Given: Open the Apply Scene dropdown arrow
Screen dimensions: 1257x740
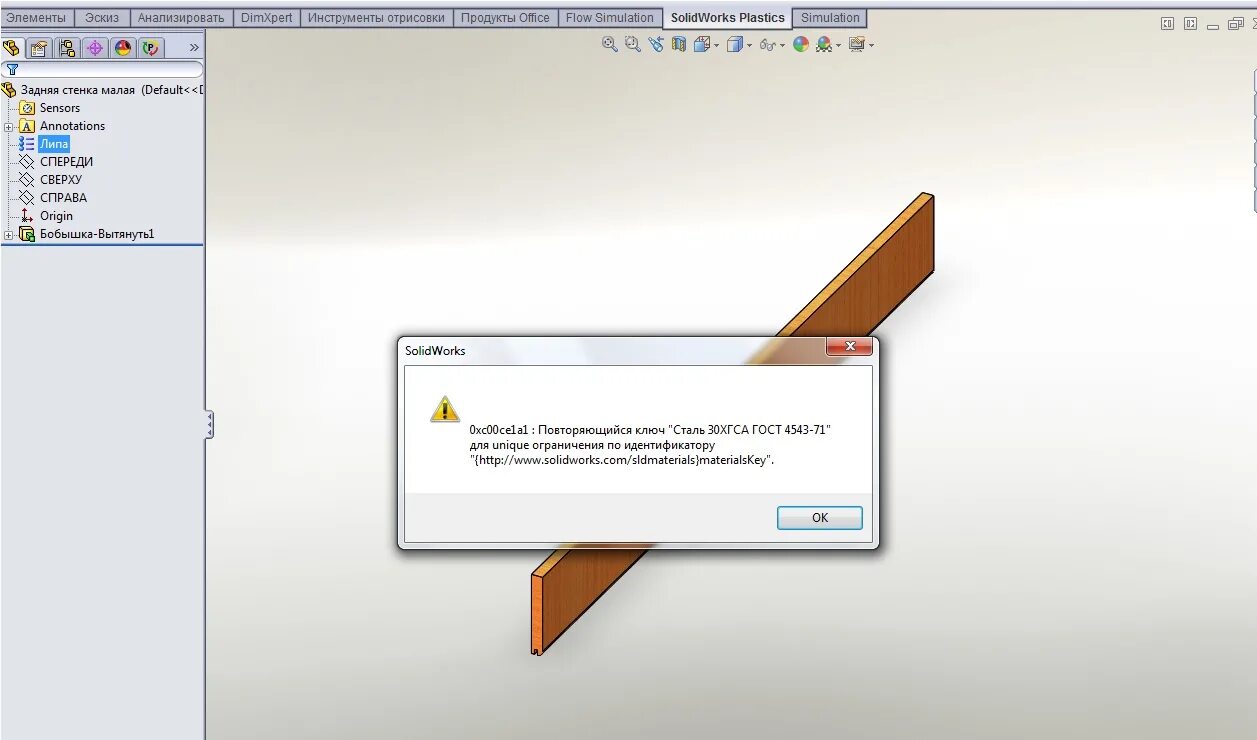Looking at the screenshot, I should pyautogui.click(x=838, y=45).
